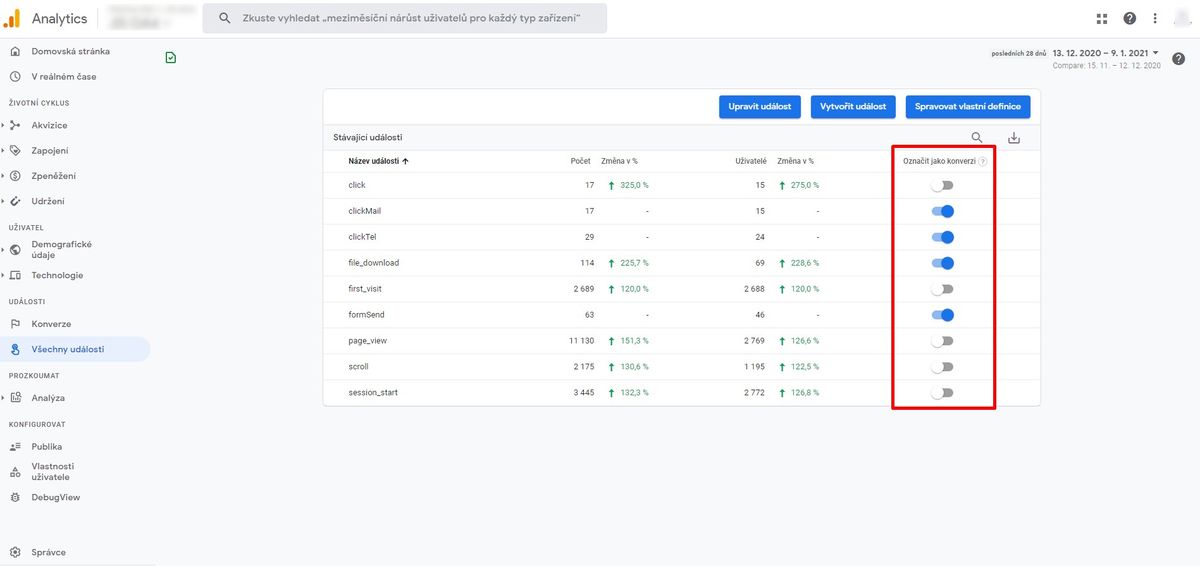Image resolution: width=1200 pixels, height=566 pixels.
Task: Open Publika configuration
Action: [x=46, y=447]
